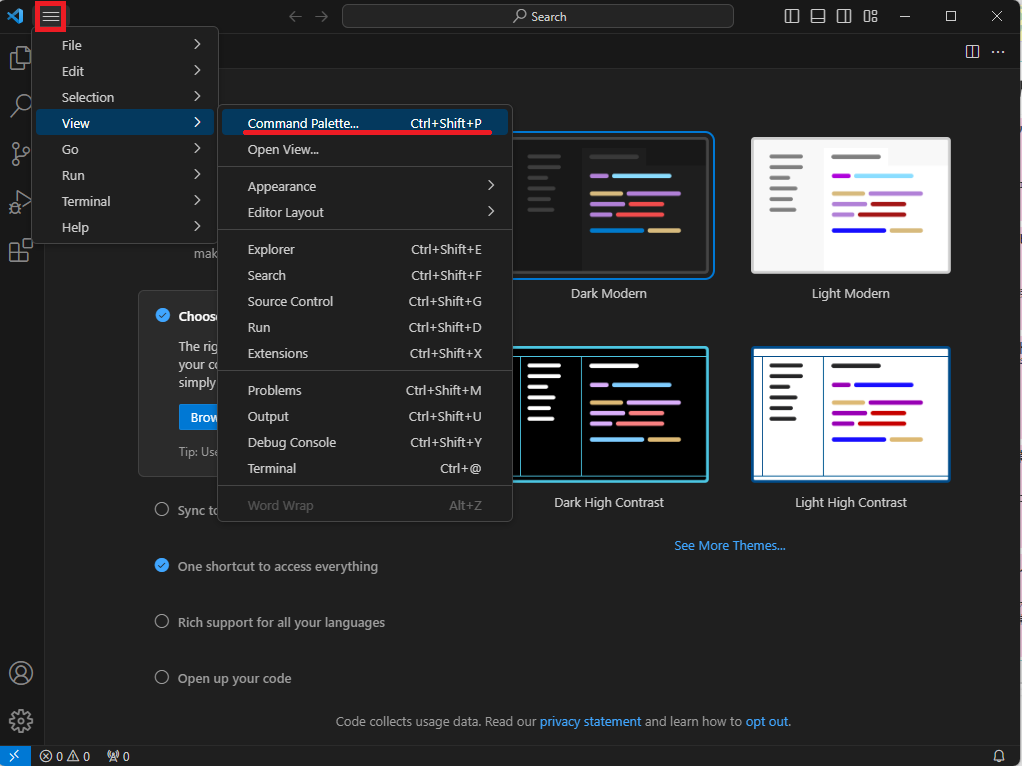
Task: Select Open up your code step
Action: [x=223, y=678]
